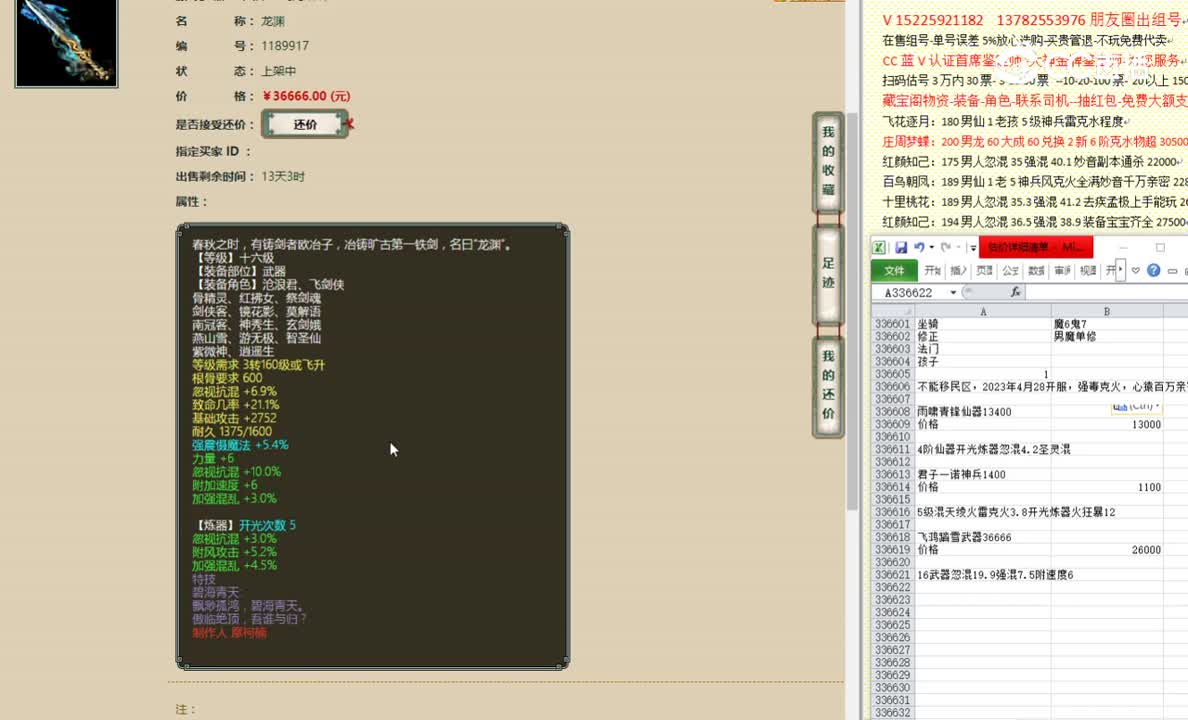
Task: Click the web page vertical scrollbar
Action: pos(852,311)
